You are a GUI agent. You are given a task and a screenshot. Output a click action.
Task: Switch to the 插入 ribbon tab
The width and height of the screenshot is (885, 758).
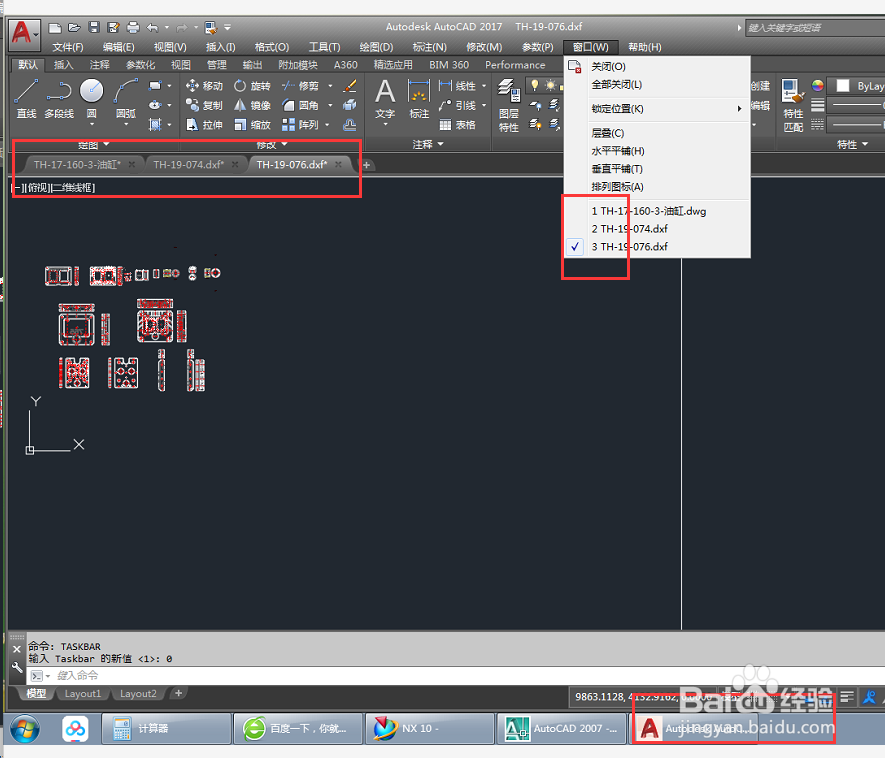(x=63, y=65)
